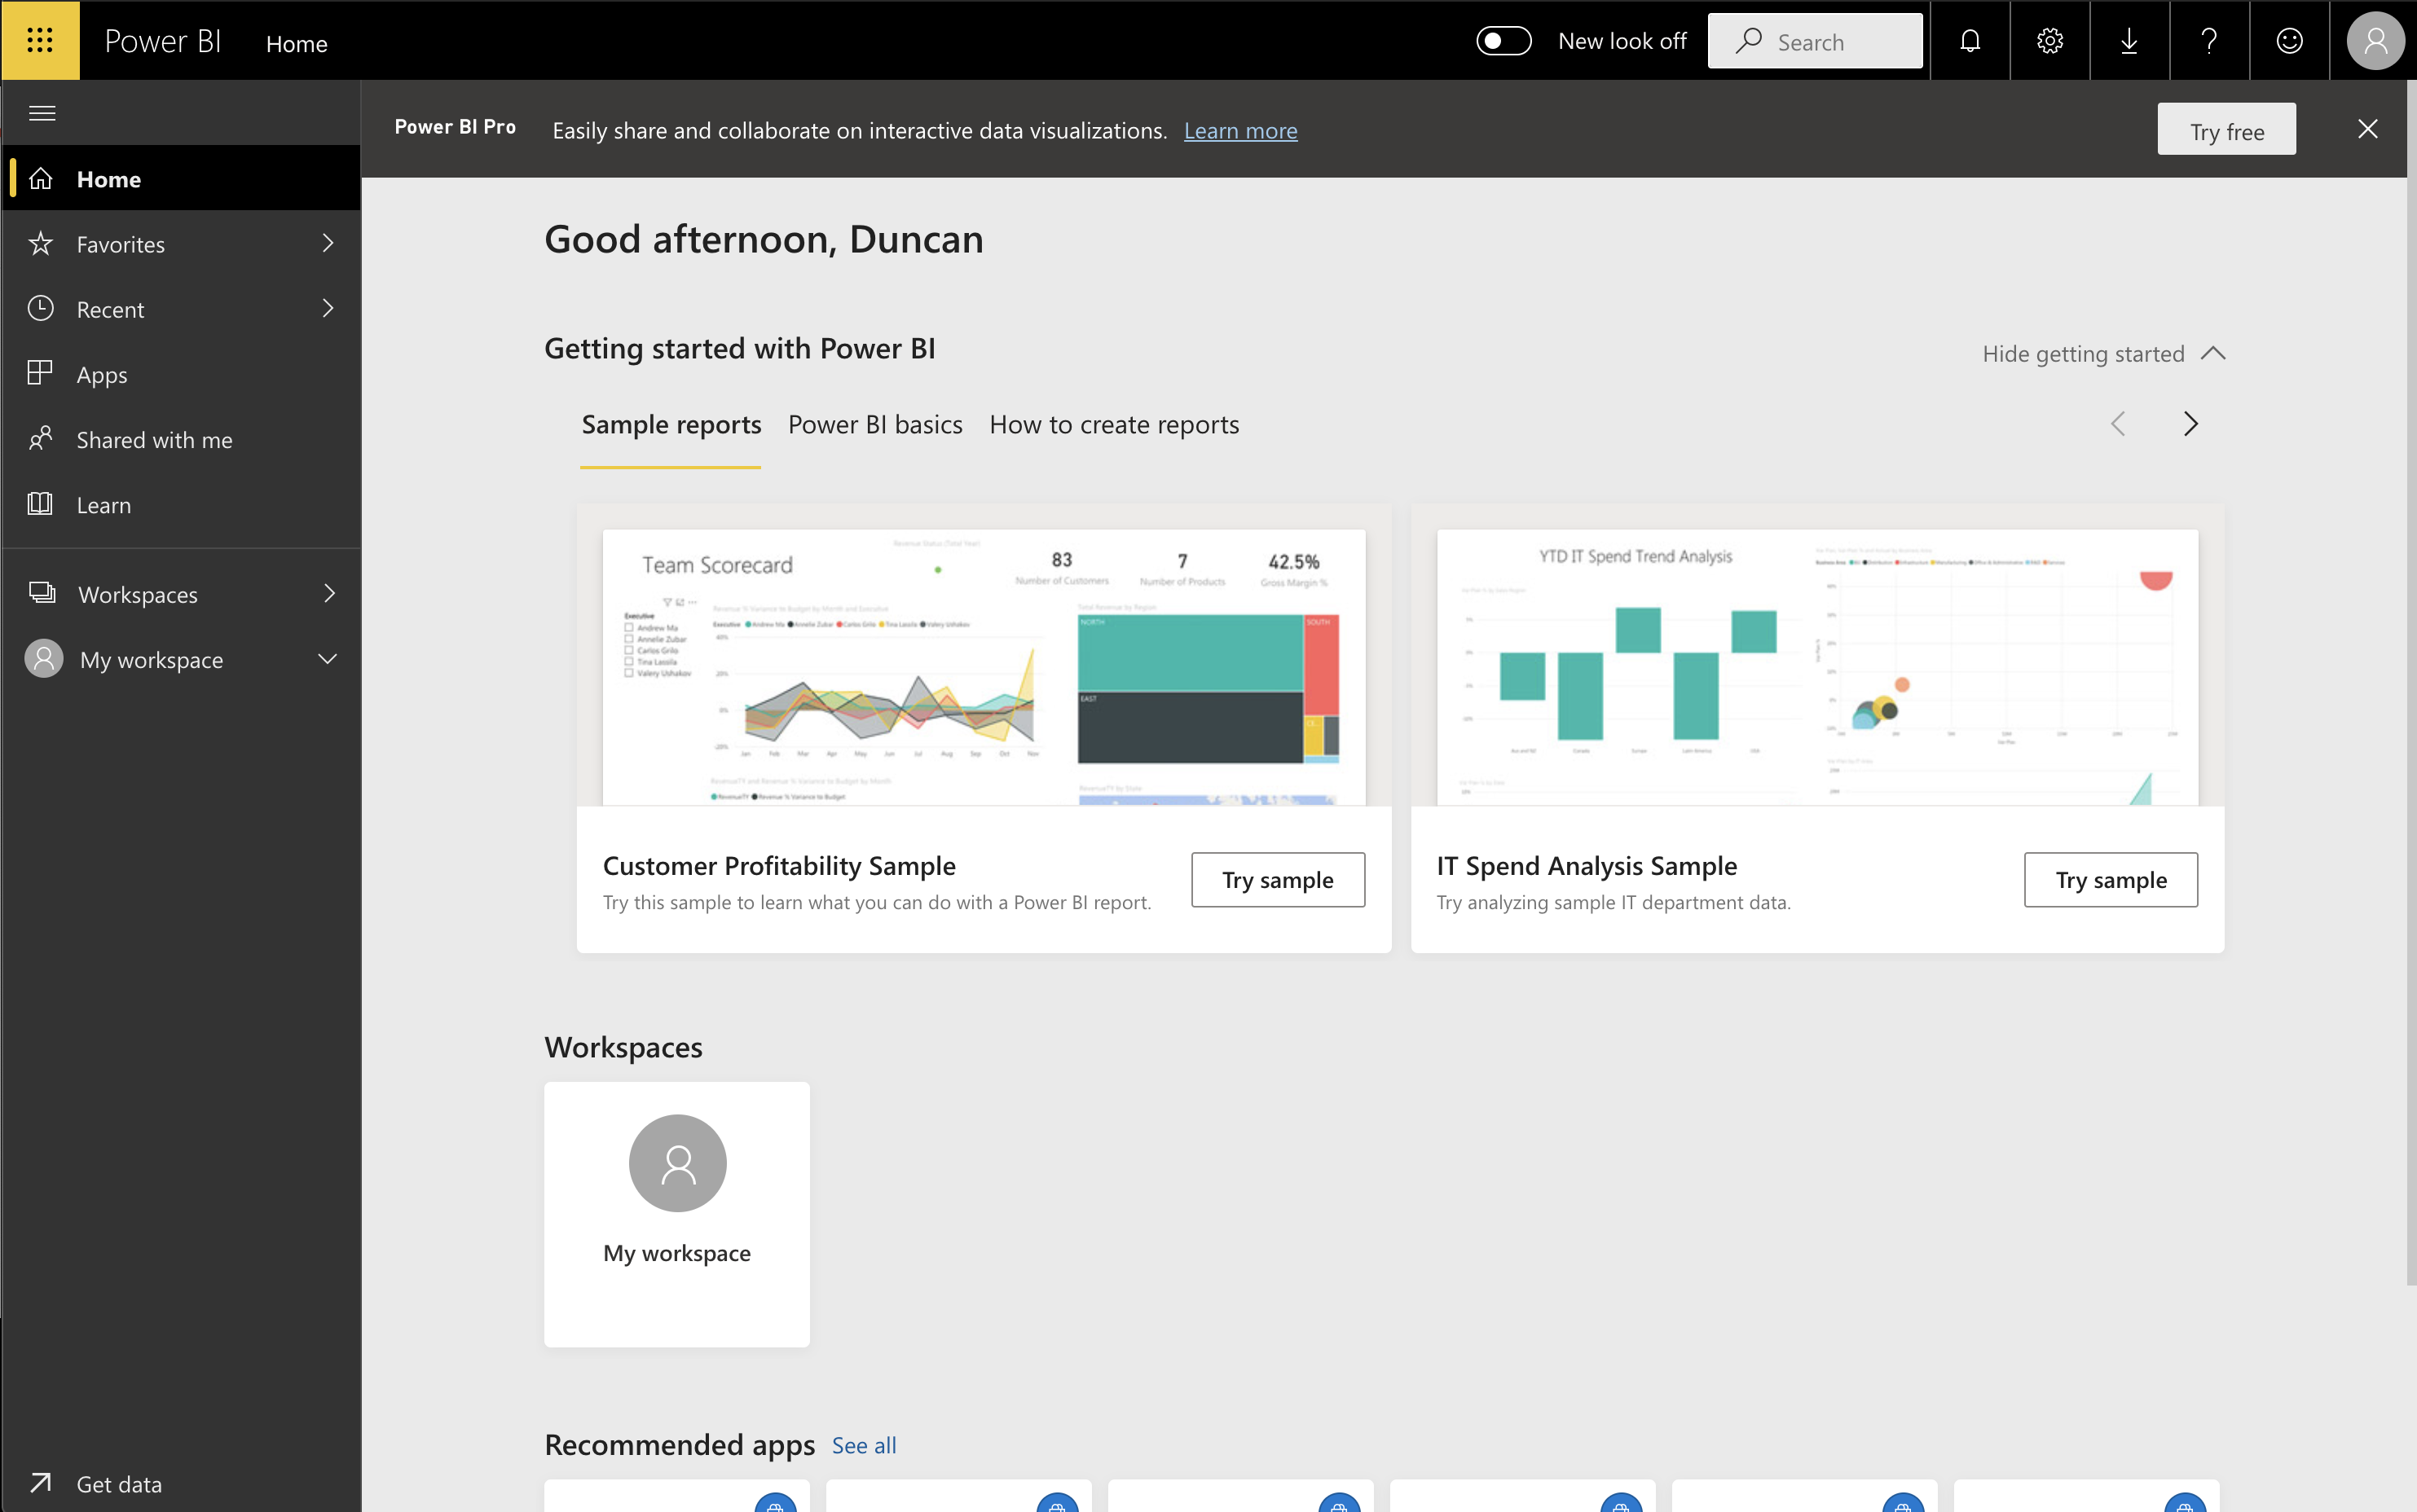
Task: Show next sample reports with right arrow
Action: click(2190, 424)
